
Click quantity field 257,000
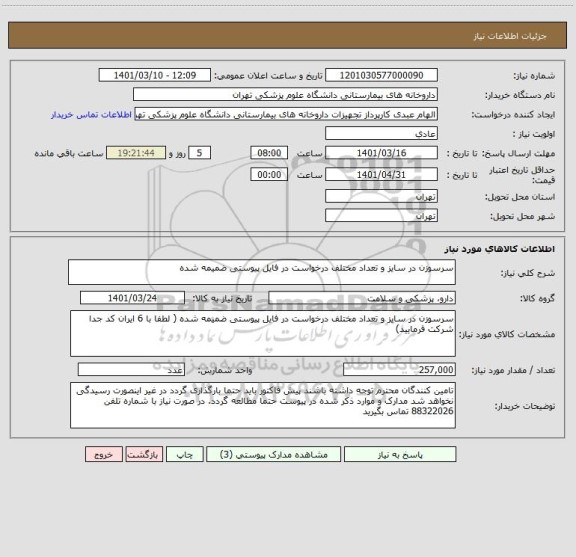[x=399, y=370]
